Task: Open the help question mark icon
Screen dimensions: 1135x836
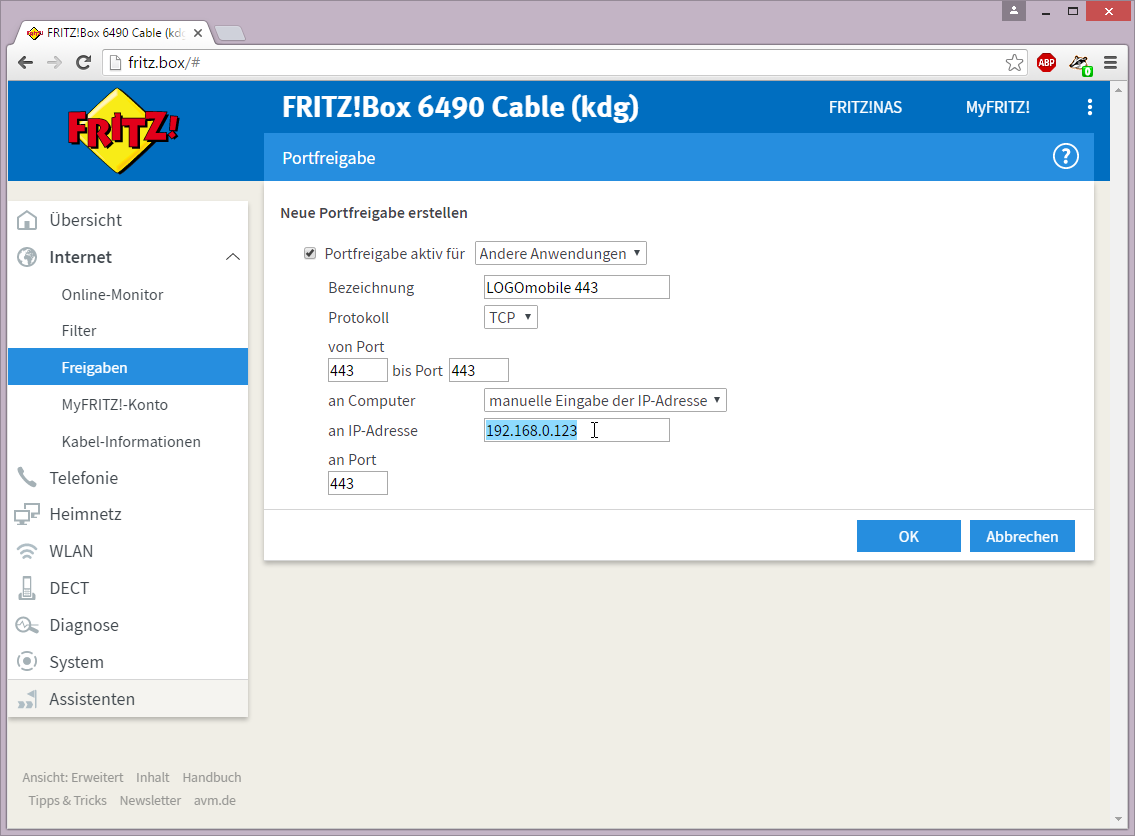Action: [1066, 156]
